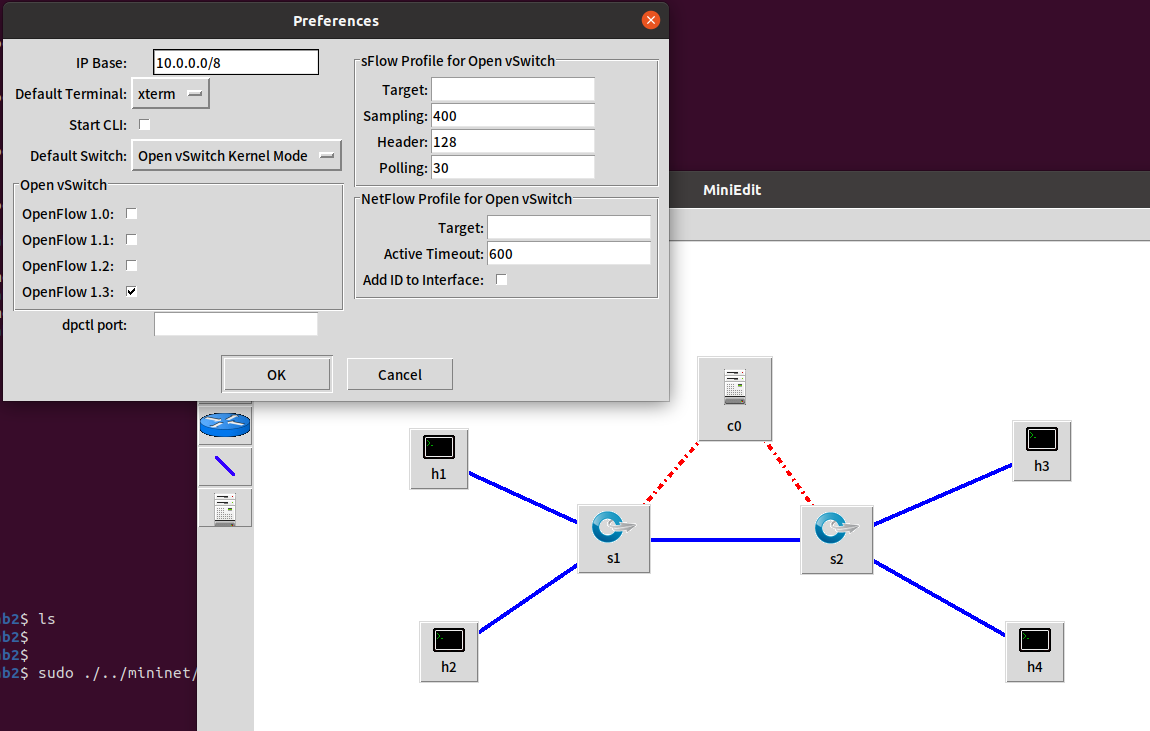Click host h2 node on canvas
Viewport: 1150px width, 731px height.
(449, 652)
